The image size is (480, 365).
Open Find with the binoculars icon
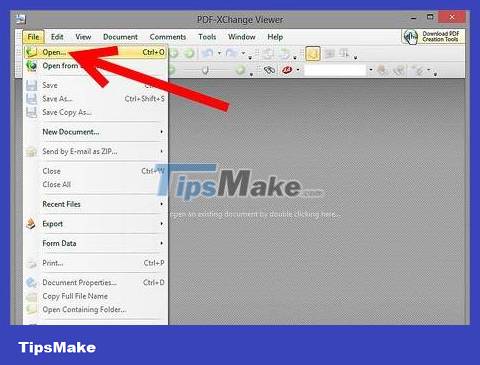[269, 70]
